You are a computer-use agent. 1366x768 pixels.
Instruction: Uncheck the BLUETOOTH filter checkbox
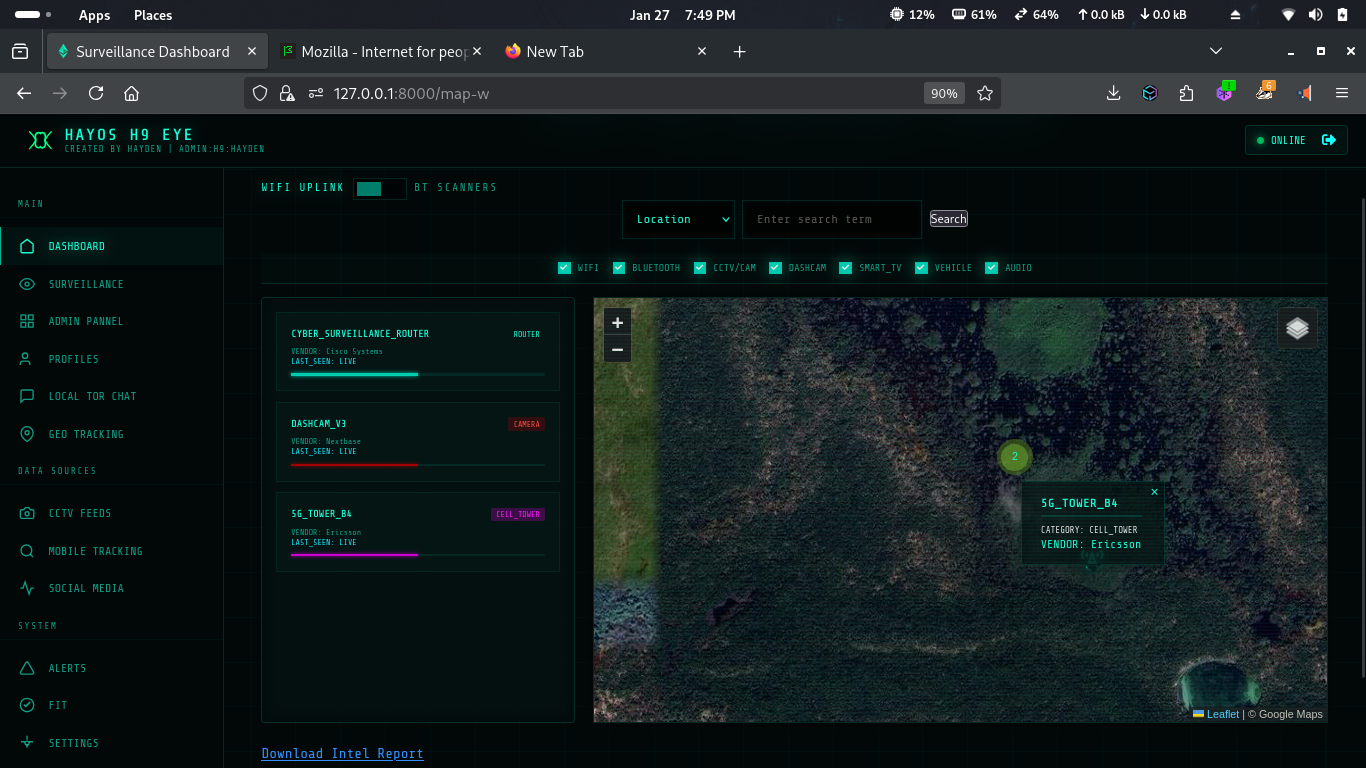[619, 268]
